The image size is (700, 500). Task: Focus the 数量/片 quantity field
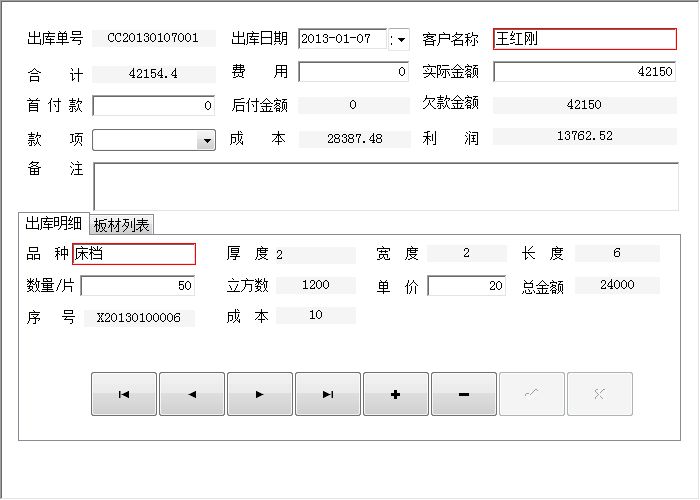138,286
